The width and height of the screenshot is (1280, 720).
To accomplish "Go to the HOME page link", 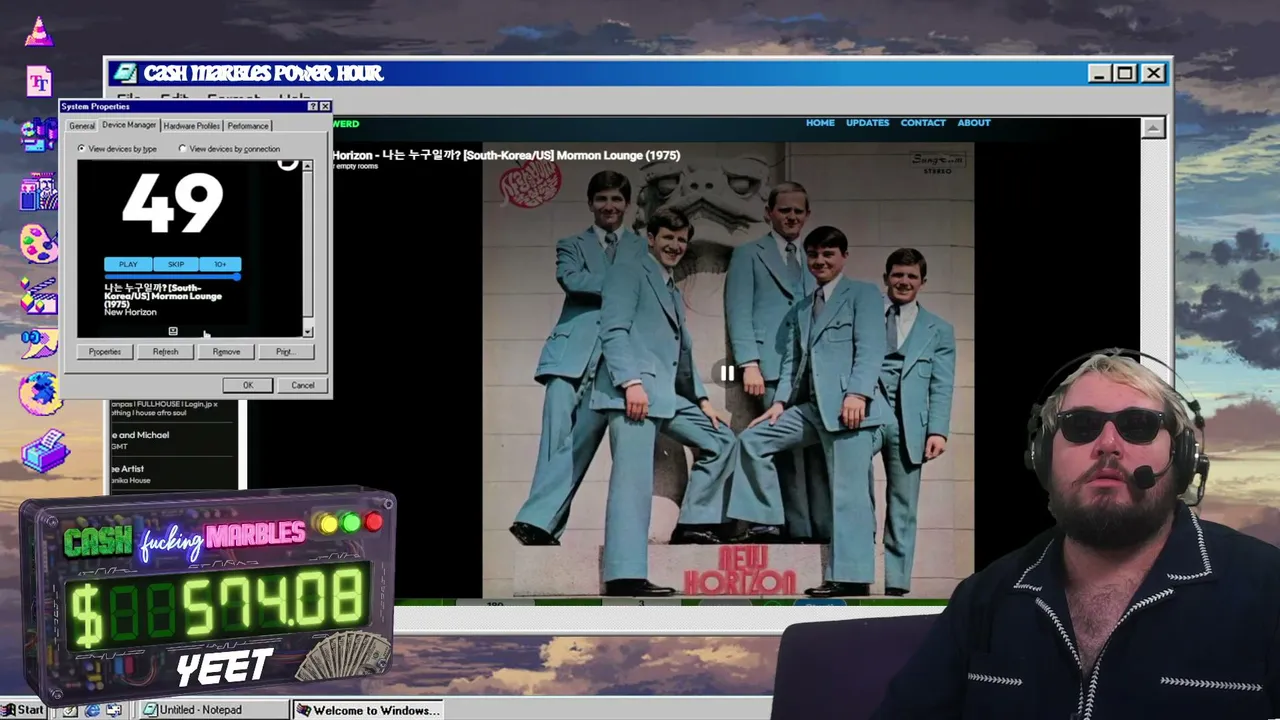I will tap(820, 123).
